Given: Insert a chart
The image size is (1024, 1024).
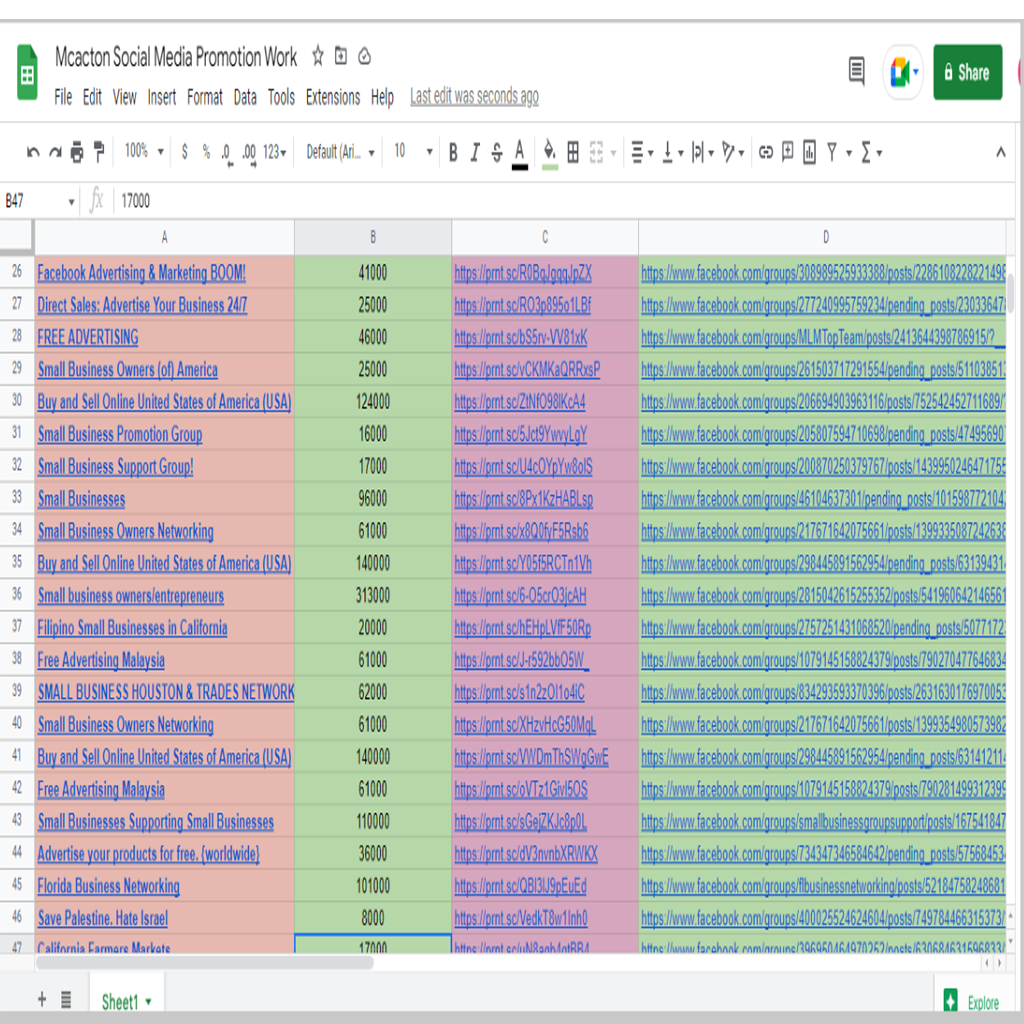Looking at the screenshot, I should 809,153.
